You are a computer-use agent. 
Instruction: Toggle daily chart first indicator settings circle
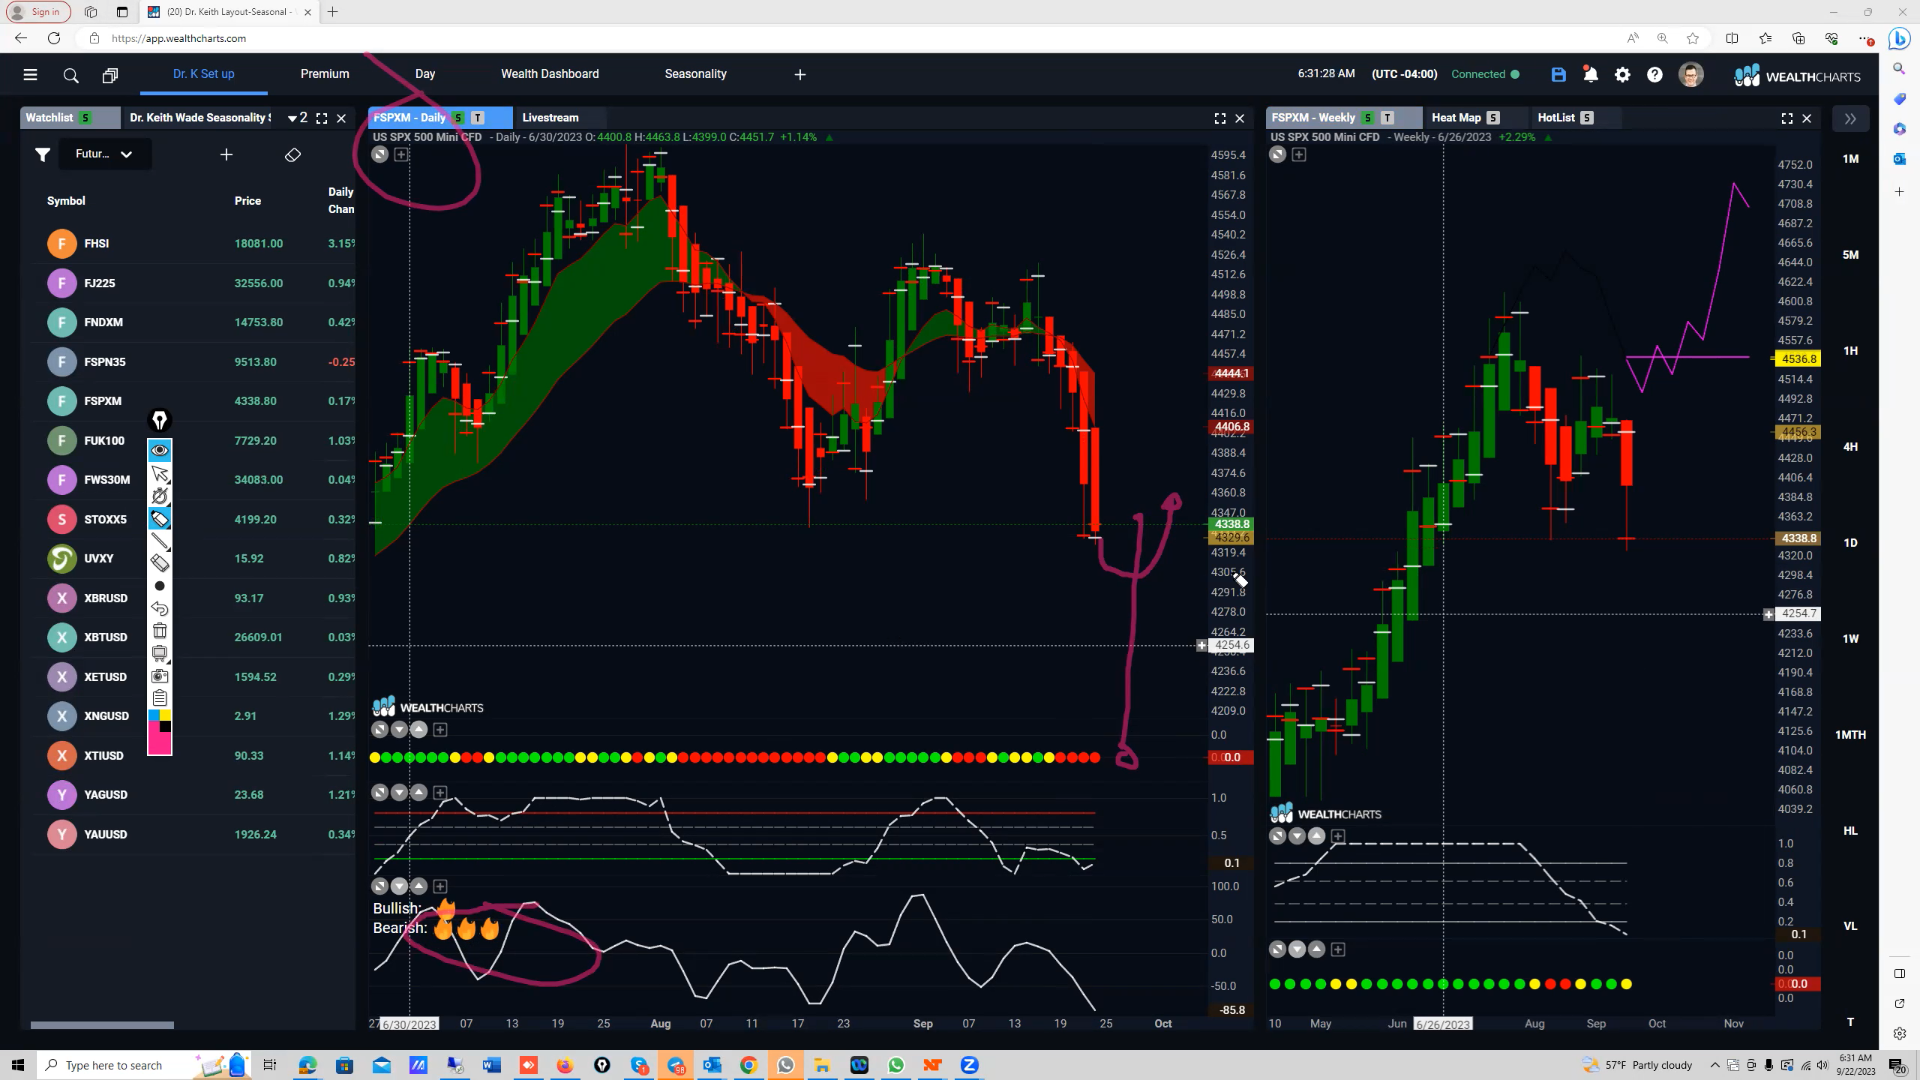click(x=380, y=730)
